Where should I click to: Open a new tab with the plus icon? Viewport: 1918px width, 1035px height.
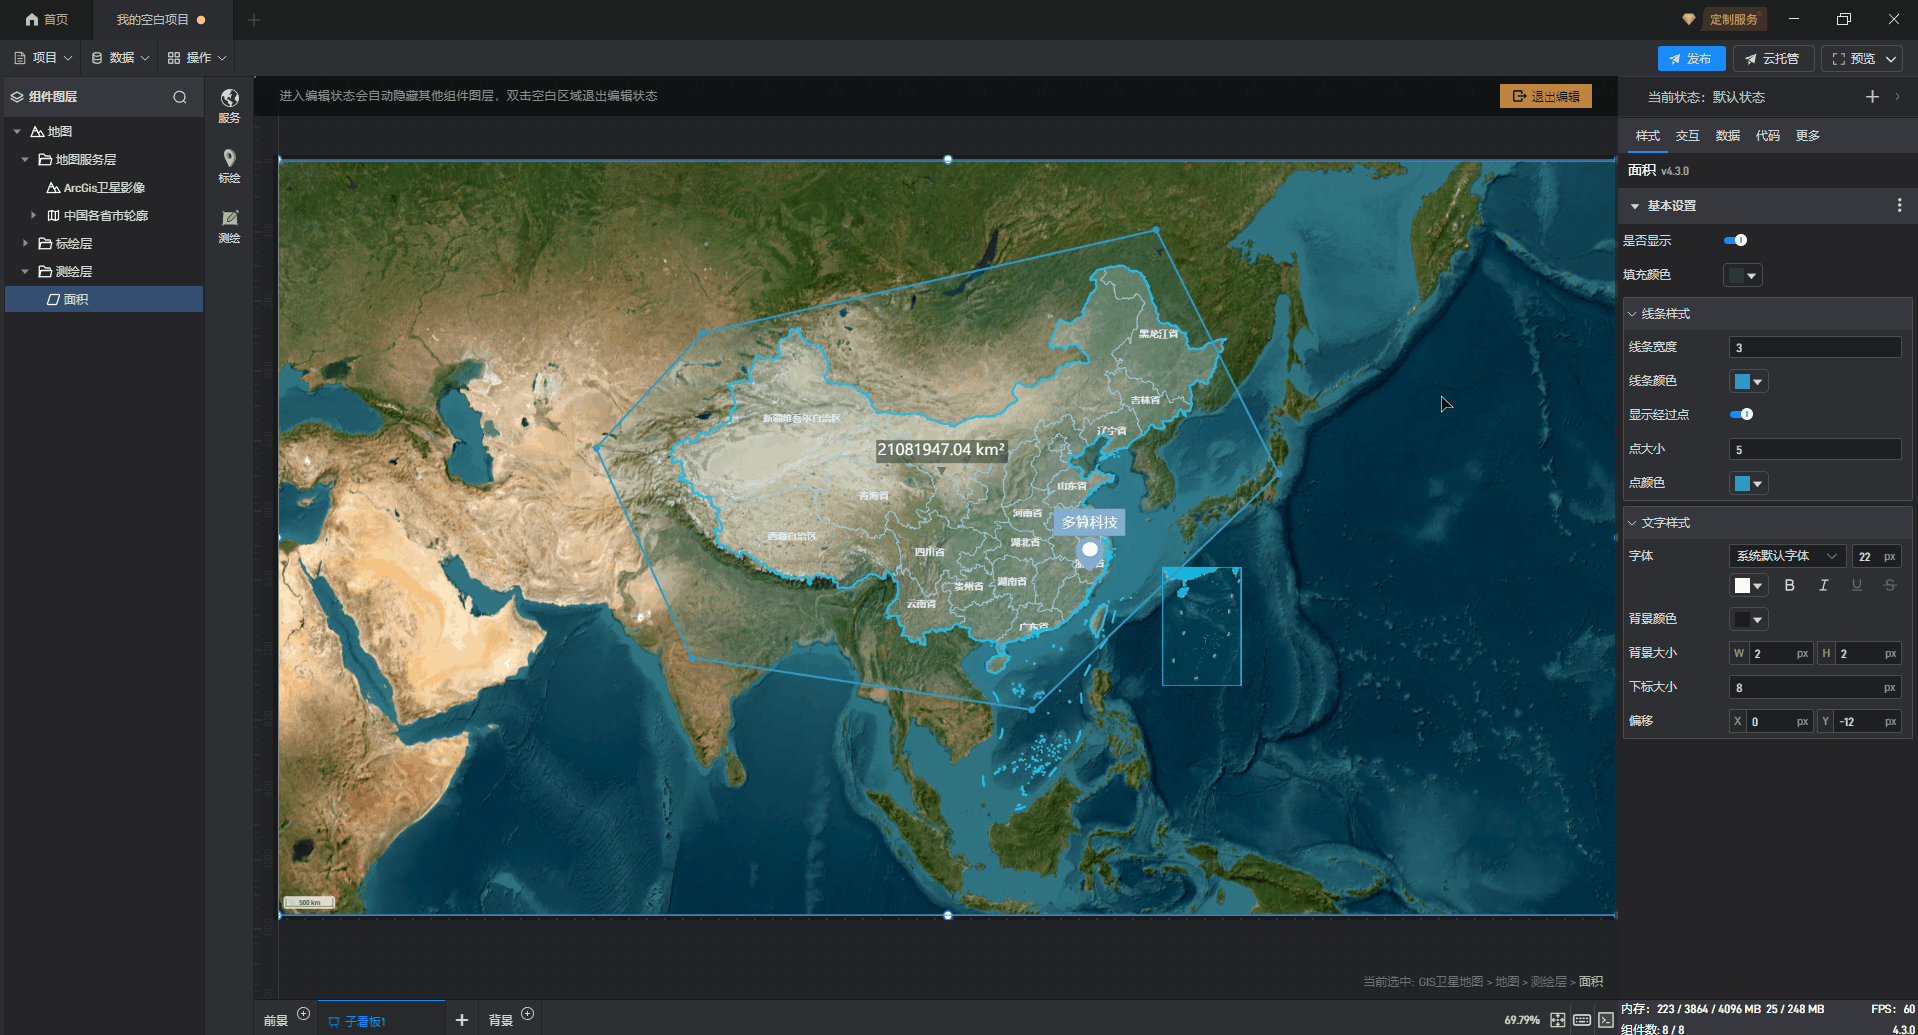[x=254, y=20]
